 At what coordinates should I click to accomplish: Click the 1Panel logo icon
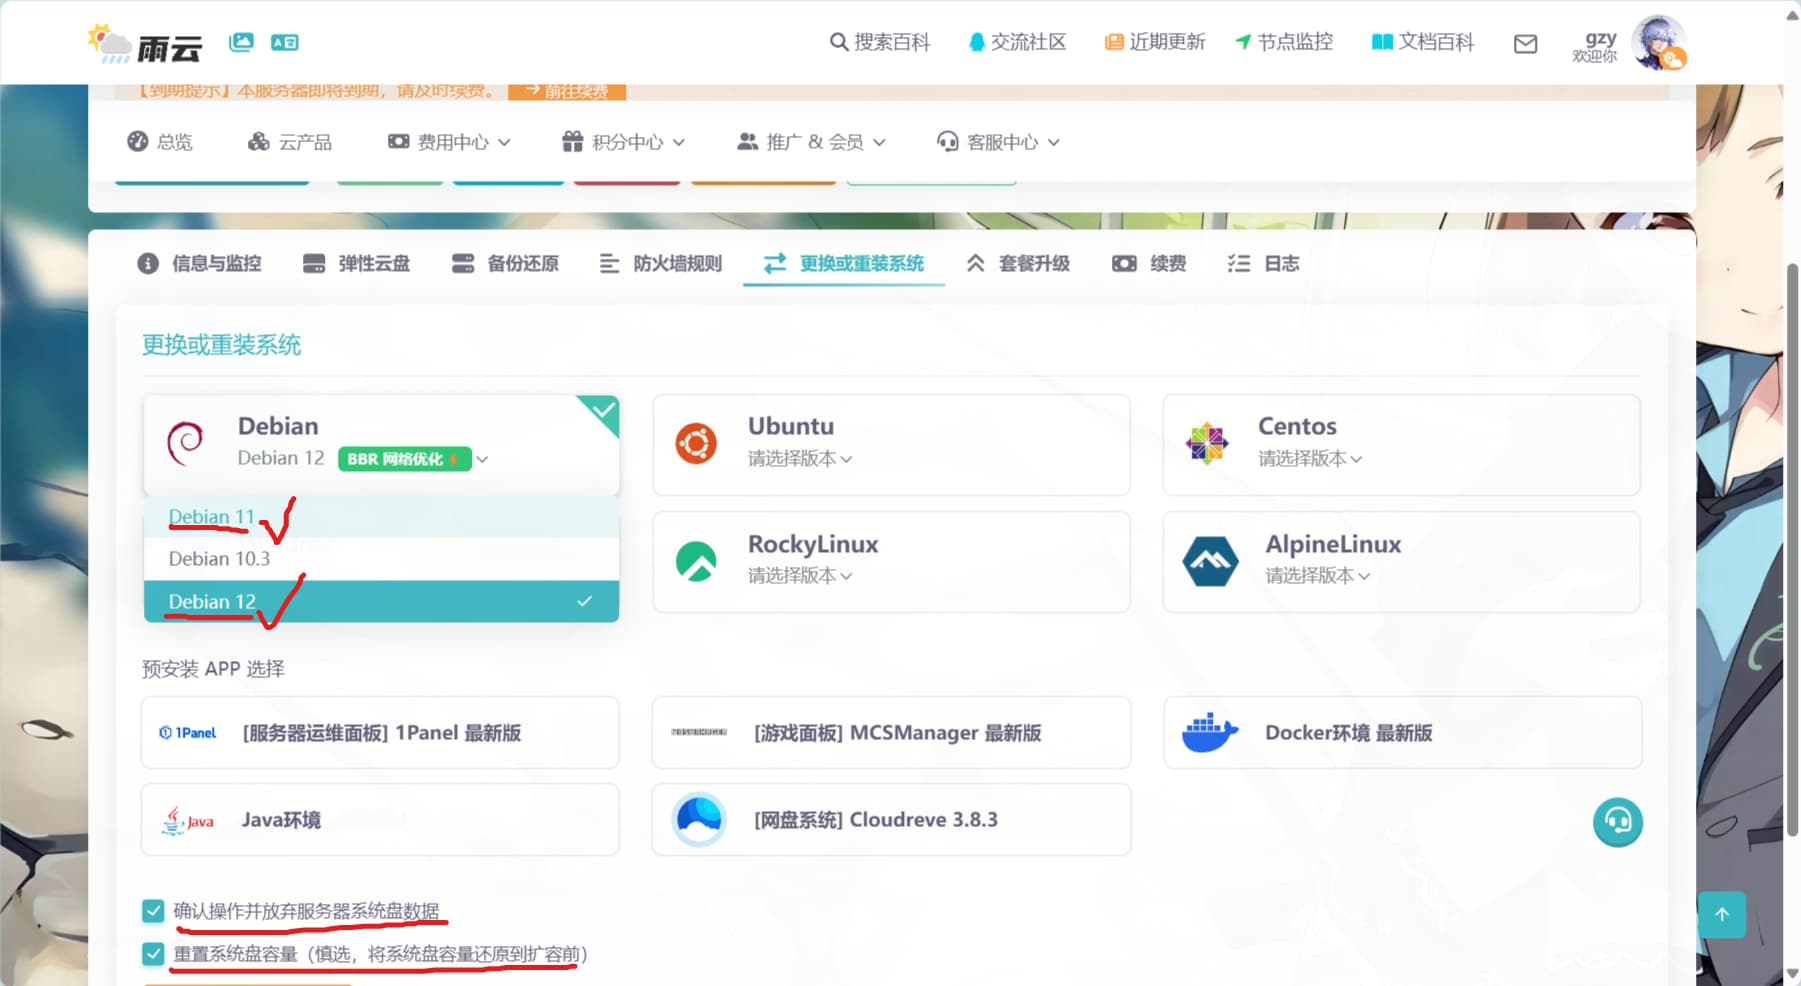coord(188,733)
